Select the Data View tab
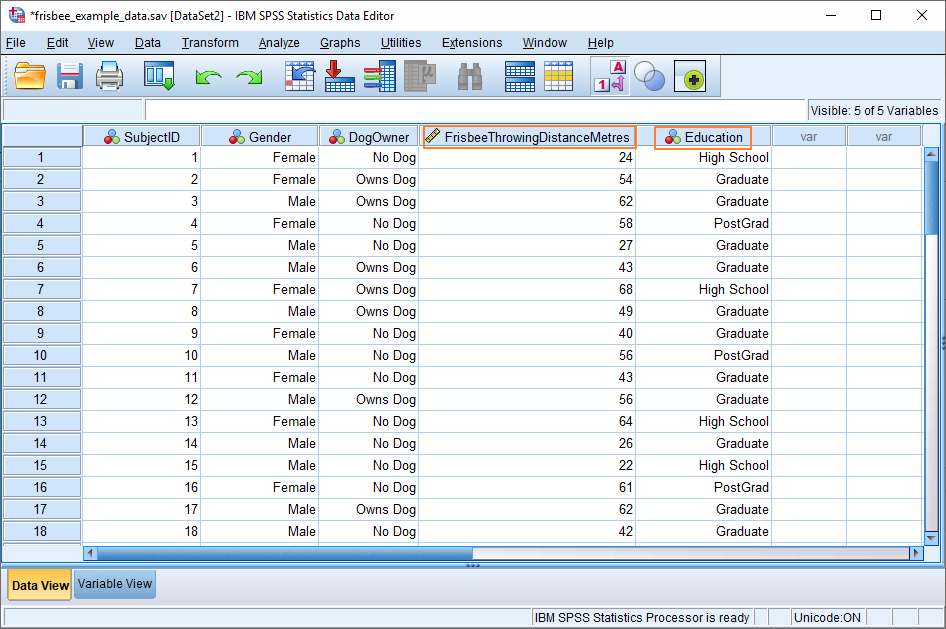This screenshot has width=946, height=629. 40,585
